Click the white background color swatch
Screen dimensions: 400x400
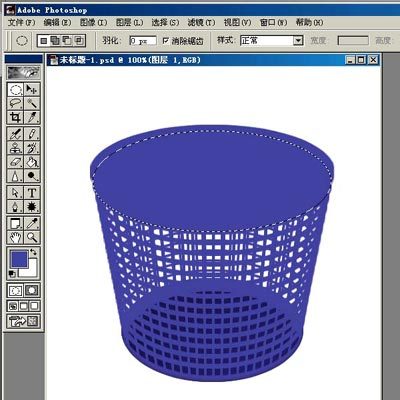click(x=33, y=272)
